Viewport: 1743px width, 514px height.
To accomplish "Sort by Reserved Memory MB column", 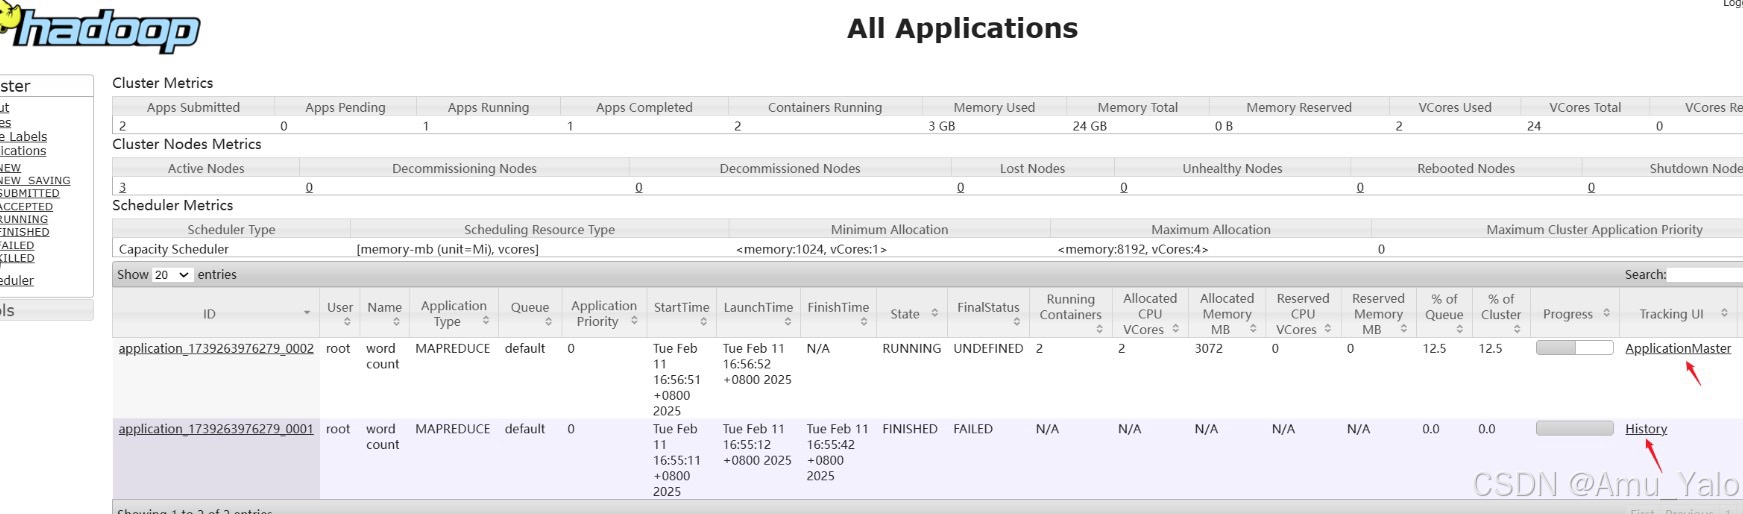I will [1378, 313].
